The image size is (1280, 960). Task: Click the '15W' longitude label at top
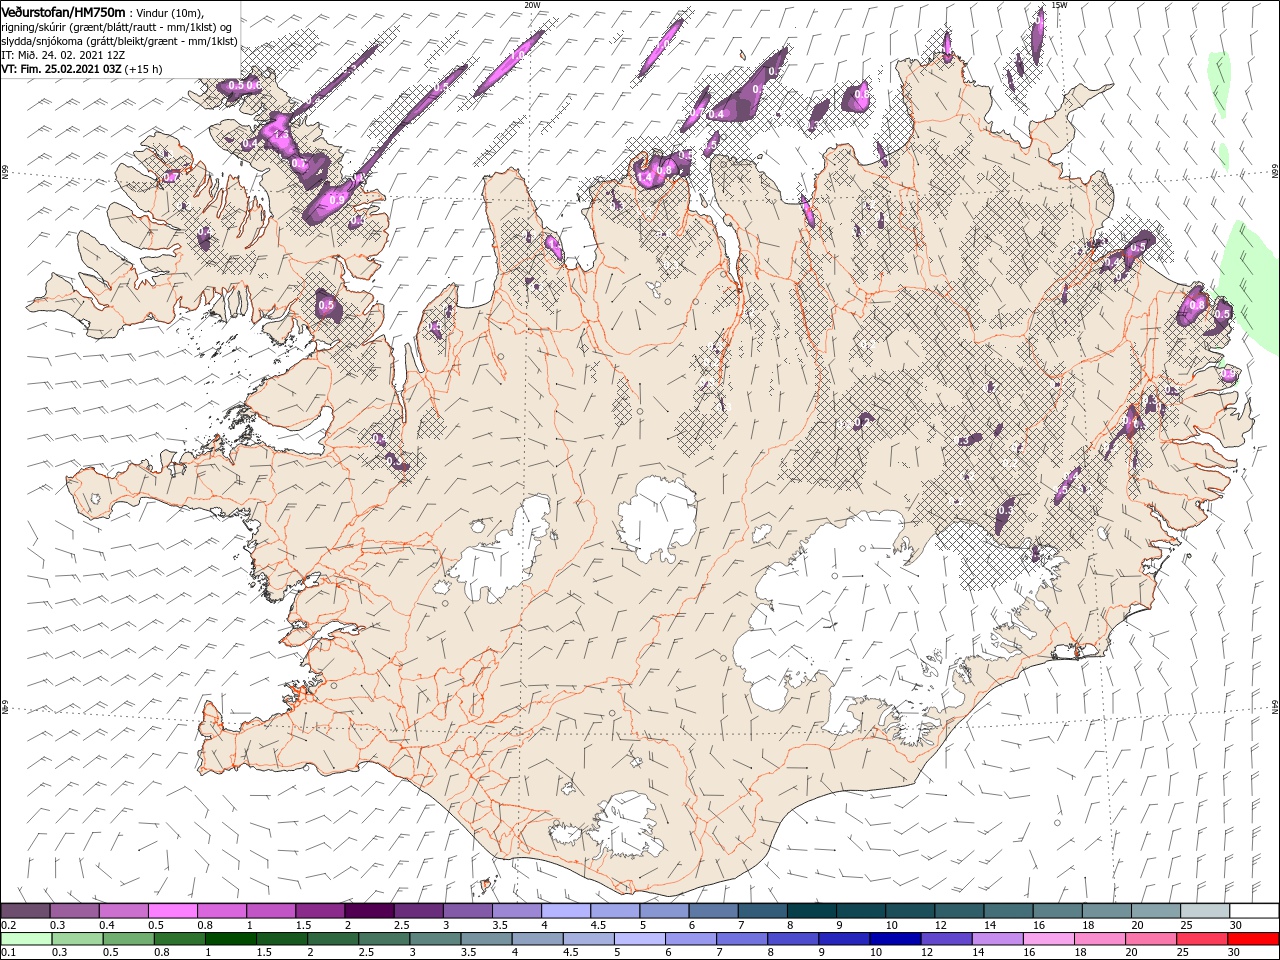(1060, 5)
